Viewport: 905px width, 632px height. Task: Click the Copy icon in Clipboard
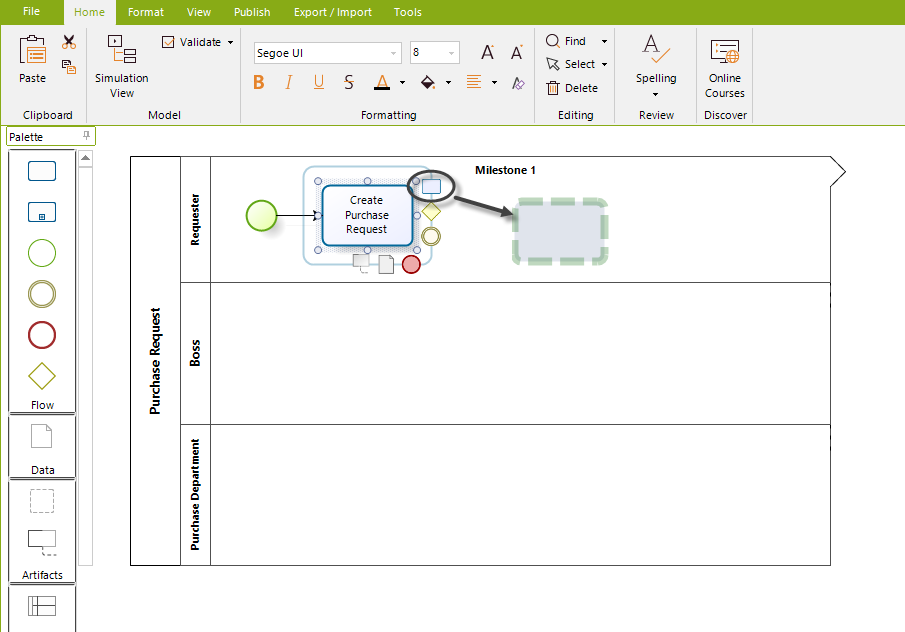pos(69,67)
